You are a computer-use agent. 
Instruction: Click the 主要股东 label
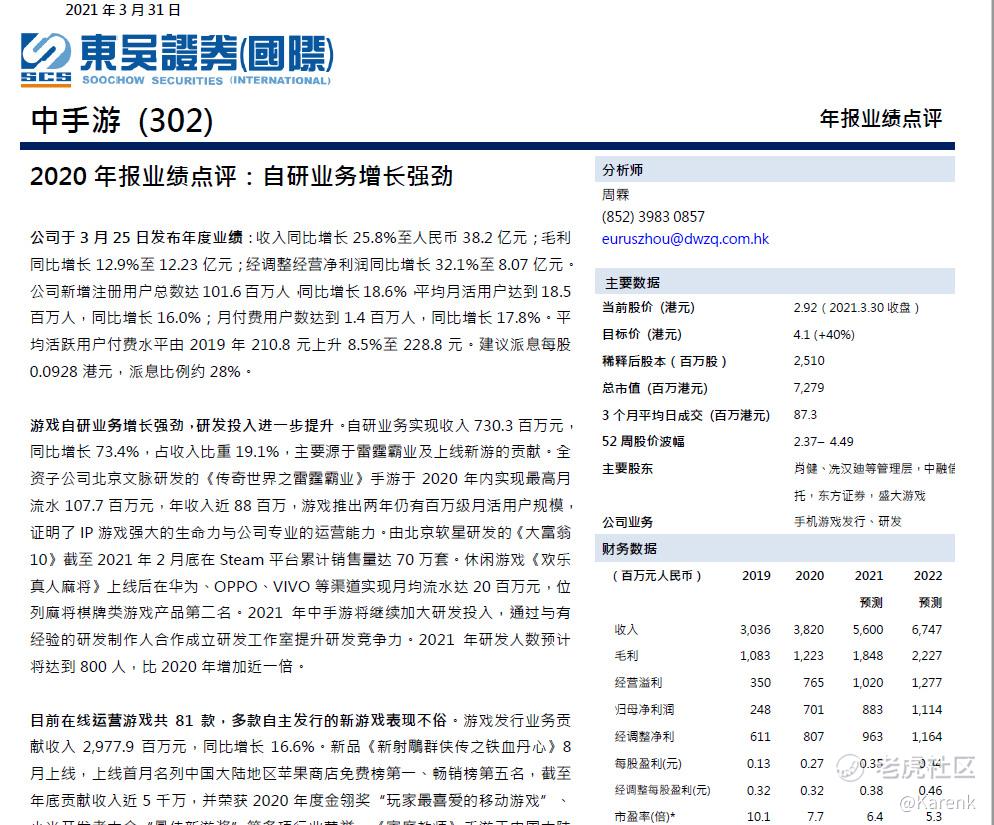tap(627, 469)
